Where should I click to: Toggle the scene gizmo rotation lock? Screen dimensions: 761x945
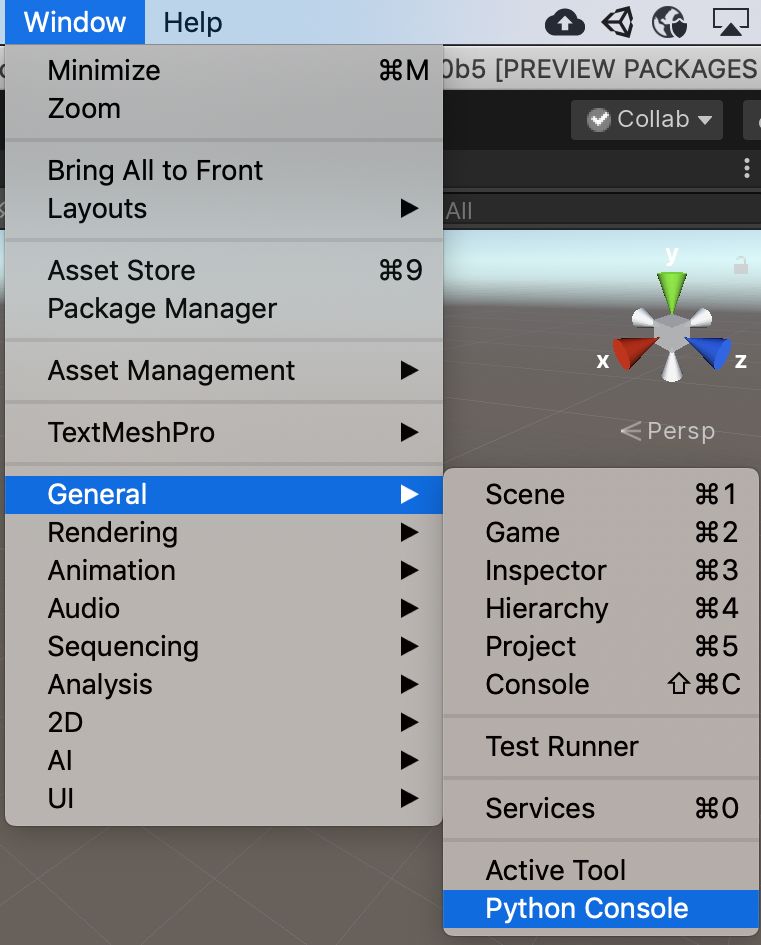[x=741, y=265]
